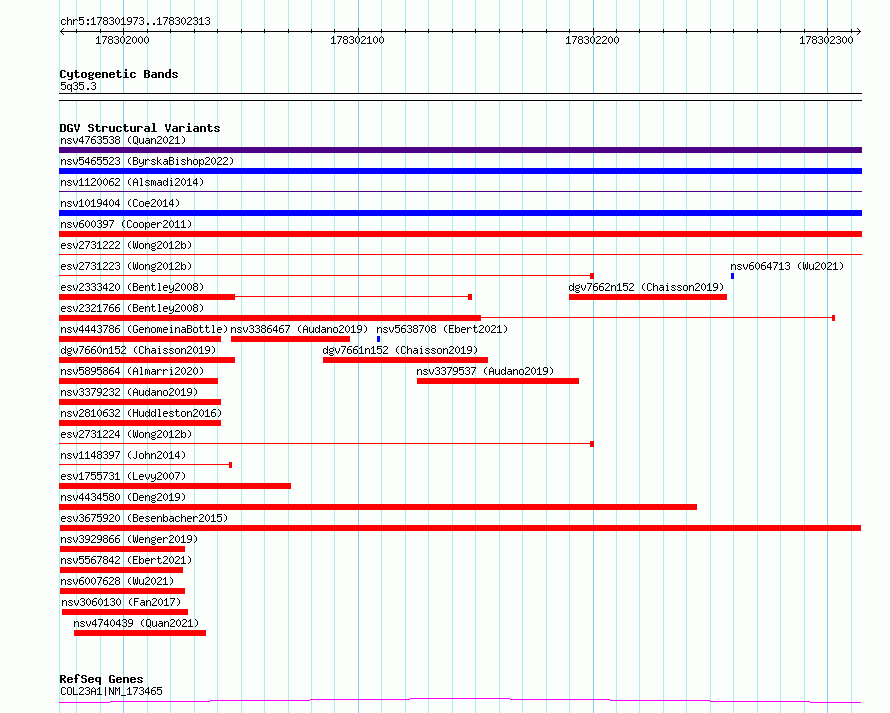The height and width of the screenshot is (713, 890).
Task: Open nsv6064713 (Wu2021) variant label
Action: pyautogui.click(x=787, y=266)
